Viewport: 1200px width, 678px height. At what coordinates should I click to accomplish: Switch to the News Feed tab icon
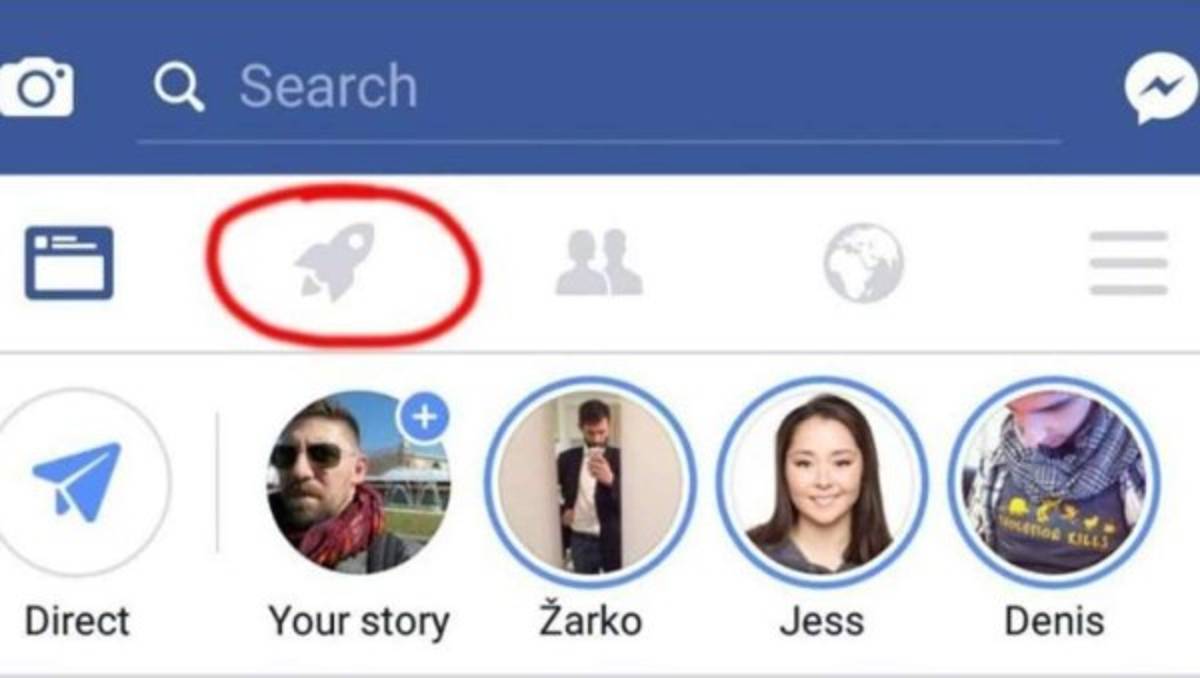click(x=69, y=263)
